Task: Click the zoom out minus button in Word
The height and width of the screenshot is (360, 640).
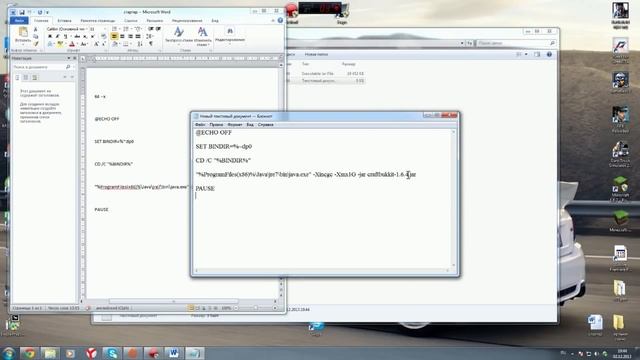Action: pos(236,308)
